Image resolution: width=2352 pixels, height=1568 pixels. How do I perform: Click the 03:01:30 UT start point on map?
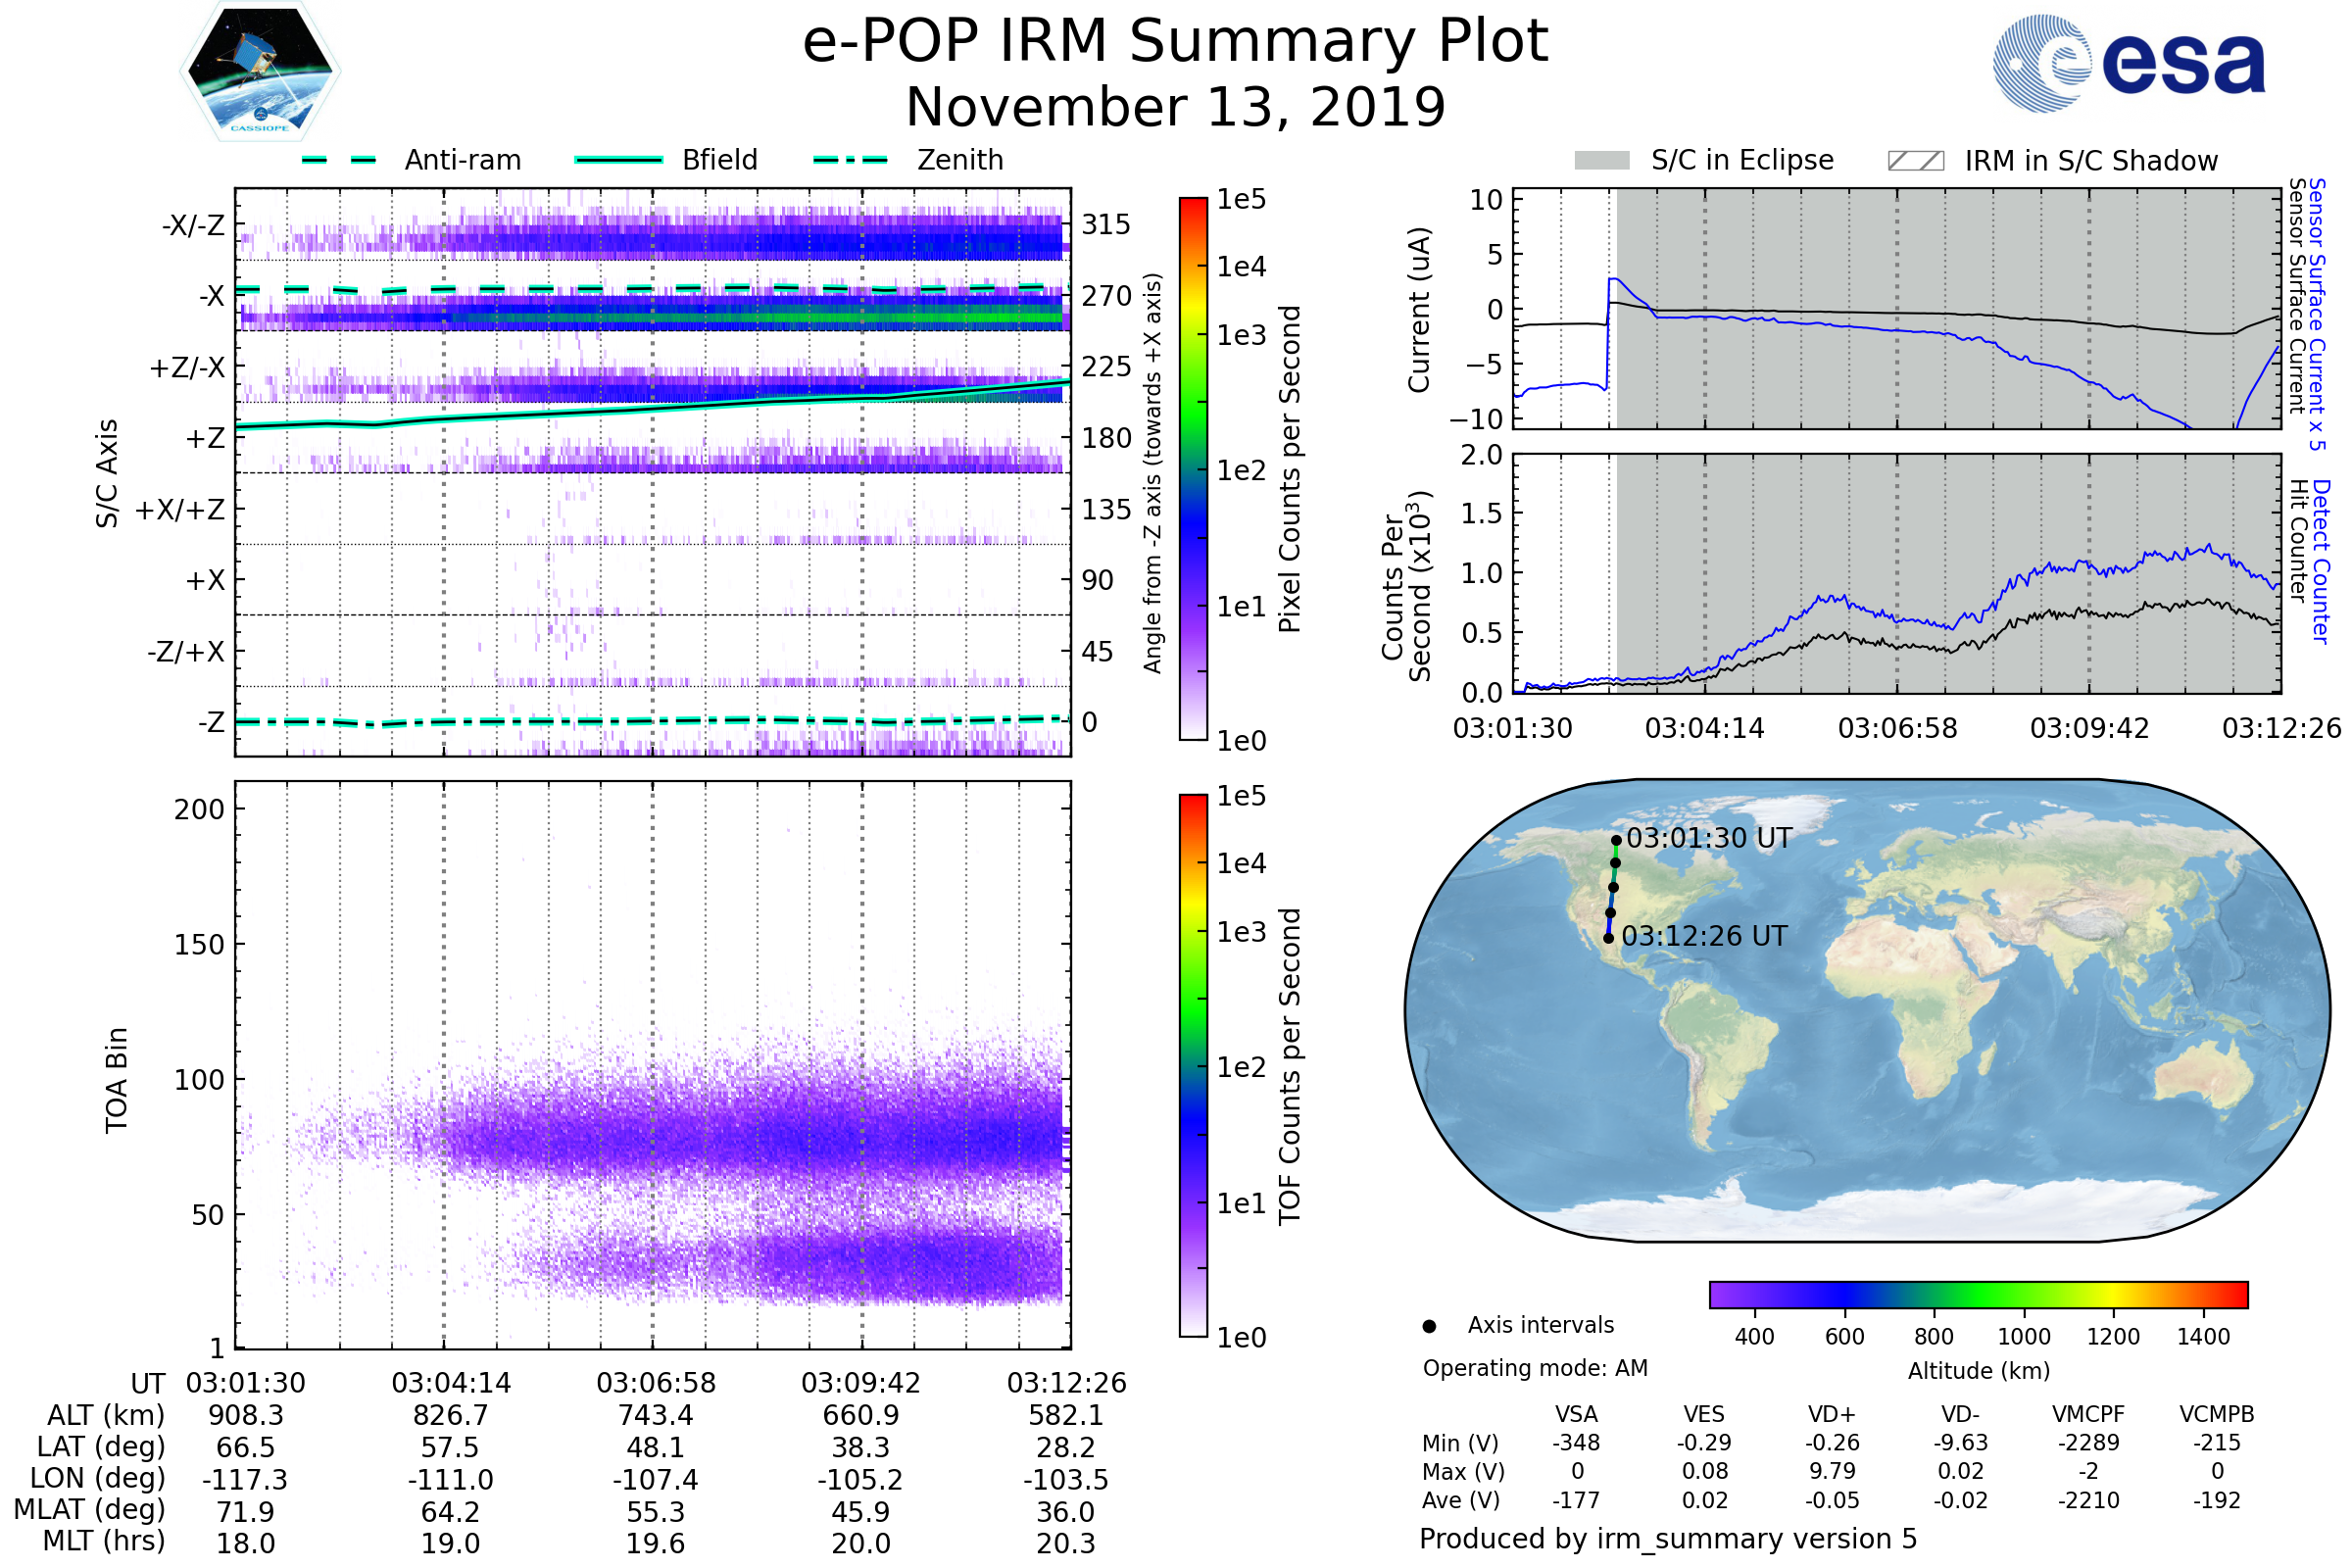click(1616, 841)
